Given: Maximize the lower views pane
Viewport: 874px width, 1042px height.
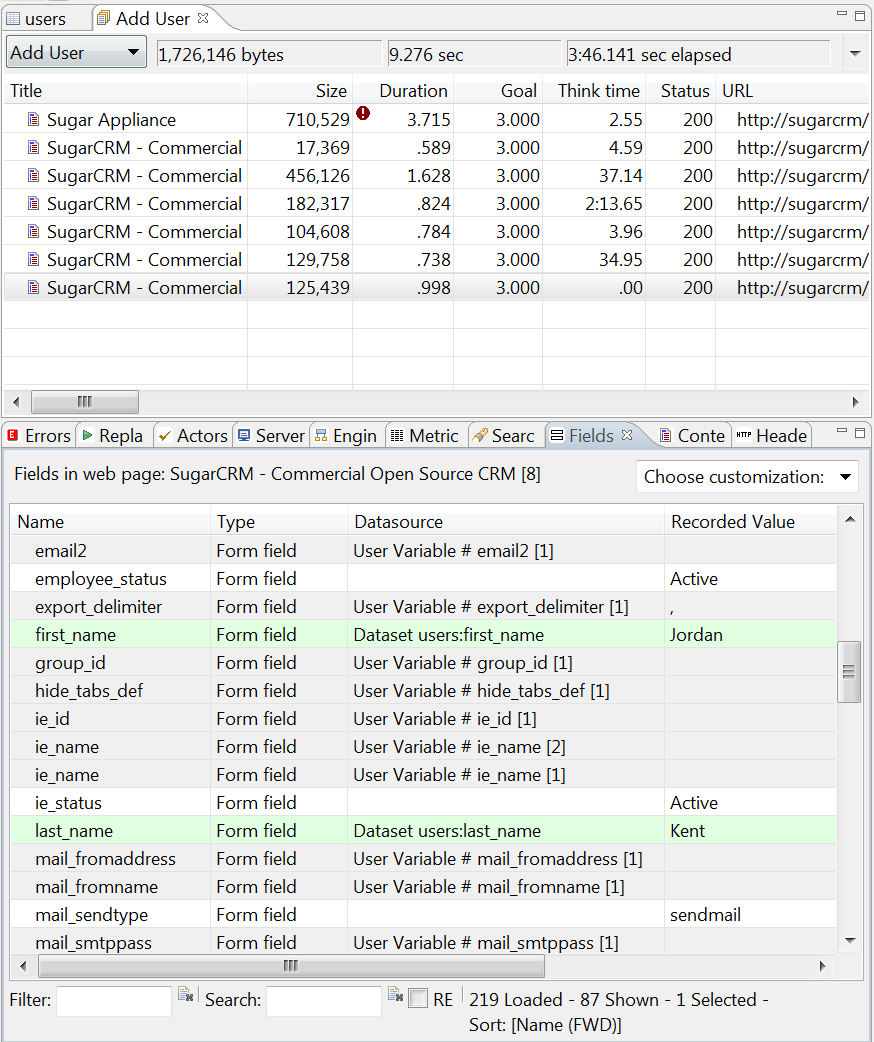Looking at the screenshot, I should pyautogui.click(x=859, y=433).
